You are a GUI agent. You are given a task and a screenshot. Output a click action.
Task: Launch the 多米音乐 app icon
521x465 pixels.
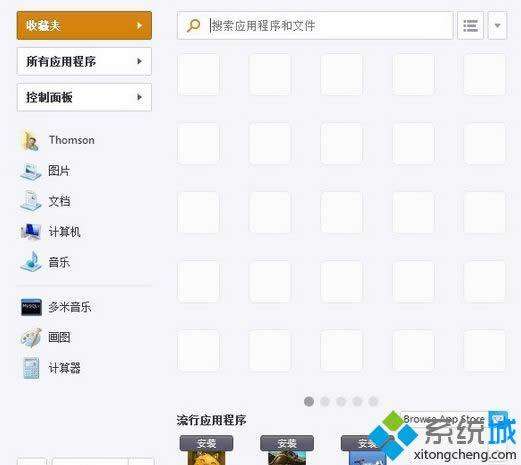(31, 307)
